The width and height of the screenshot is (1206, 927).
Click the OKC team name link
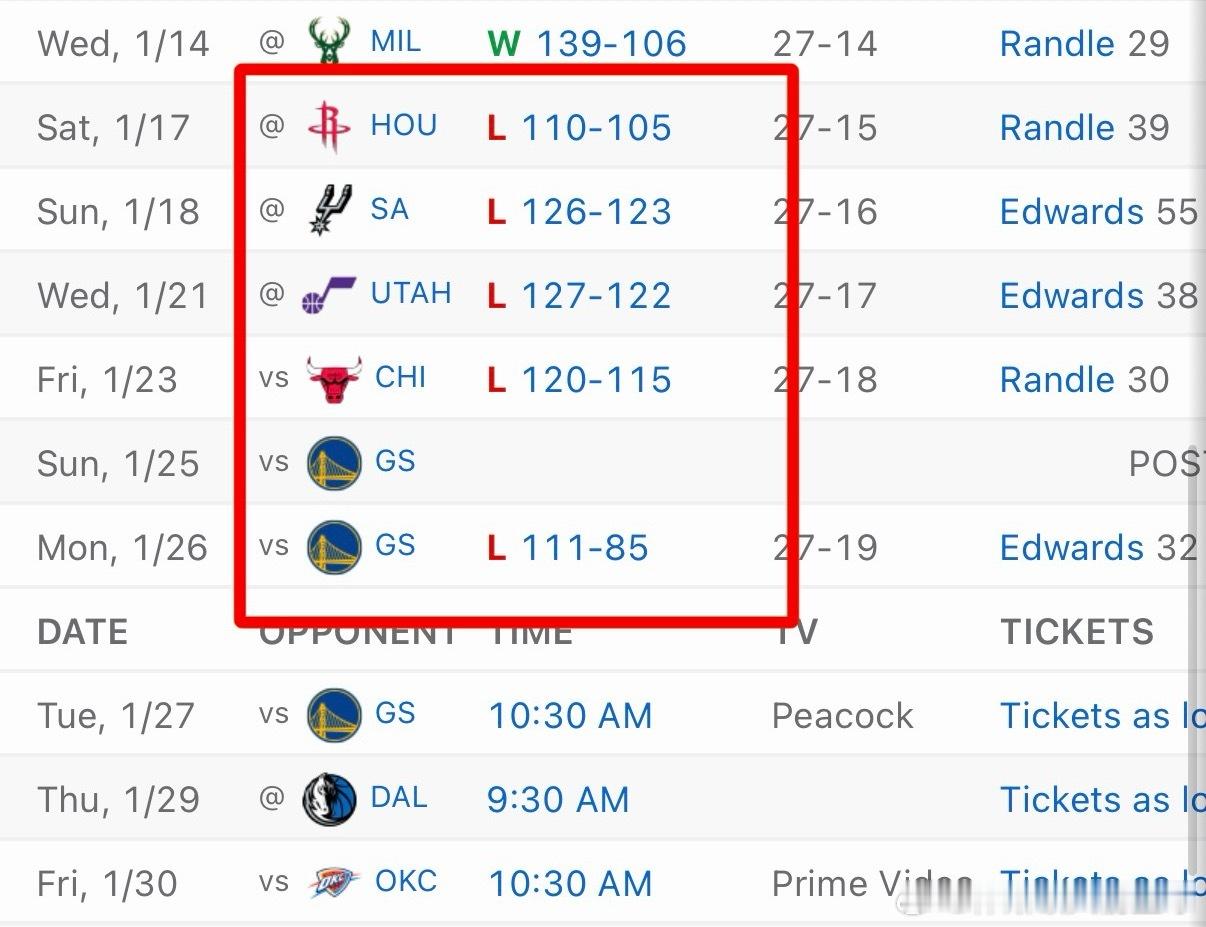[x=405, y=882]
